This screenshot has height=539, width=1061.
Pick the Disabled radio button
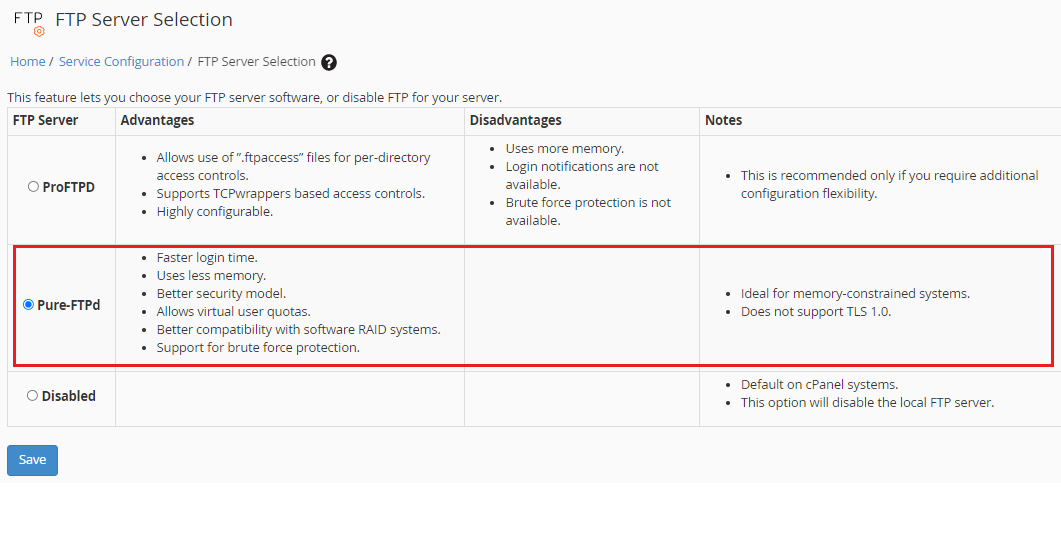pos(33,396)
